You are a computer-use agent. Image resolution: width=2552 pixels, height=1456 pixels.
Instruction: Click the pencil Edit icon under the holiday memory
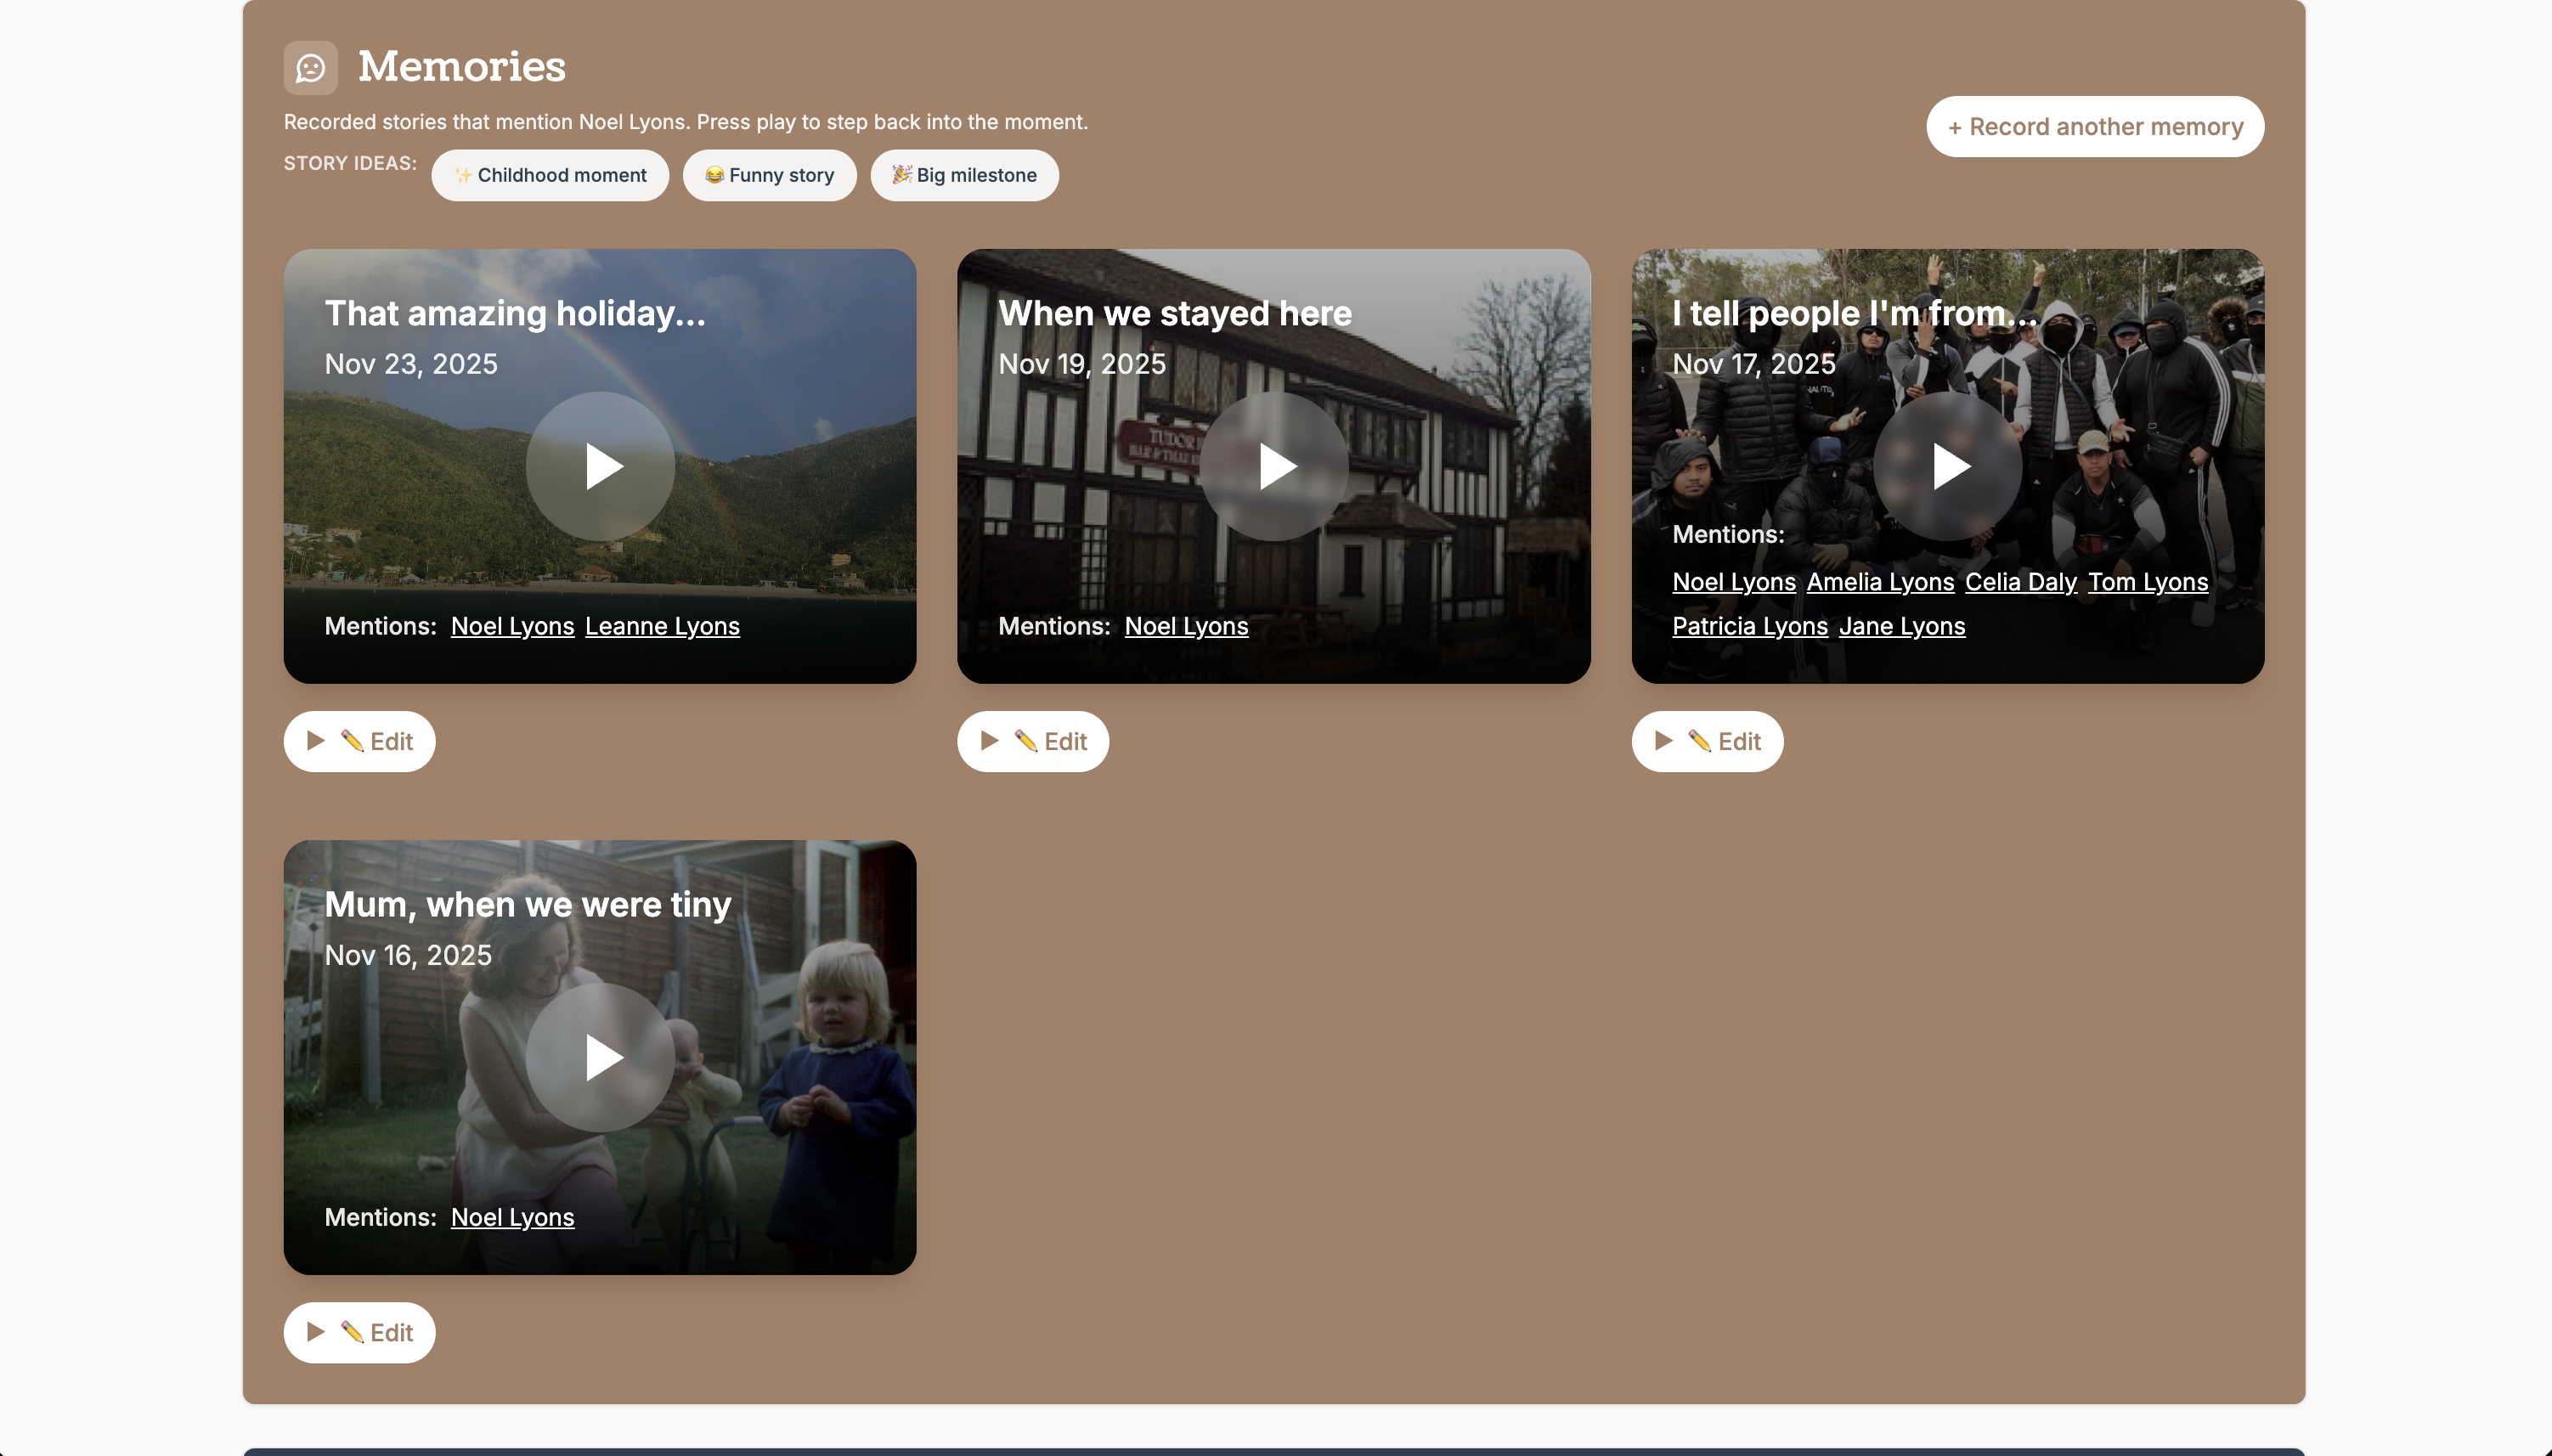coord(353,741)
